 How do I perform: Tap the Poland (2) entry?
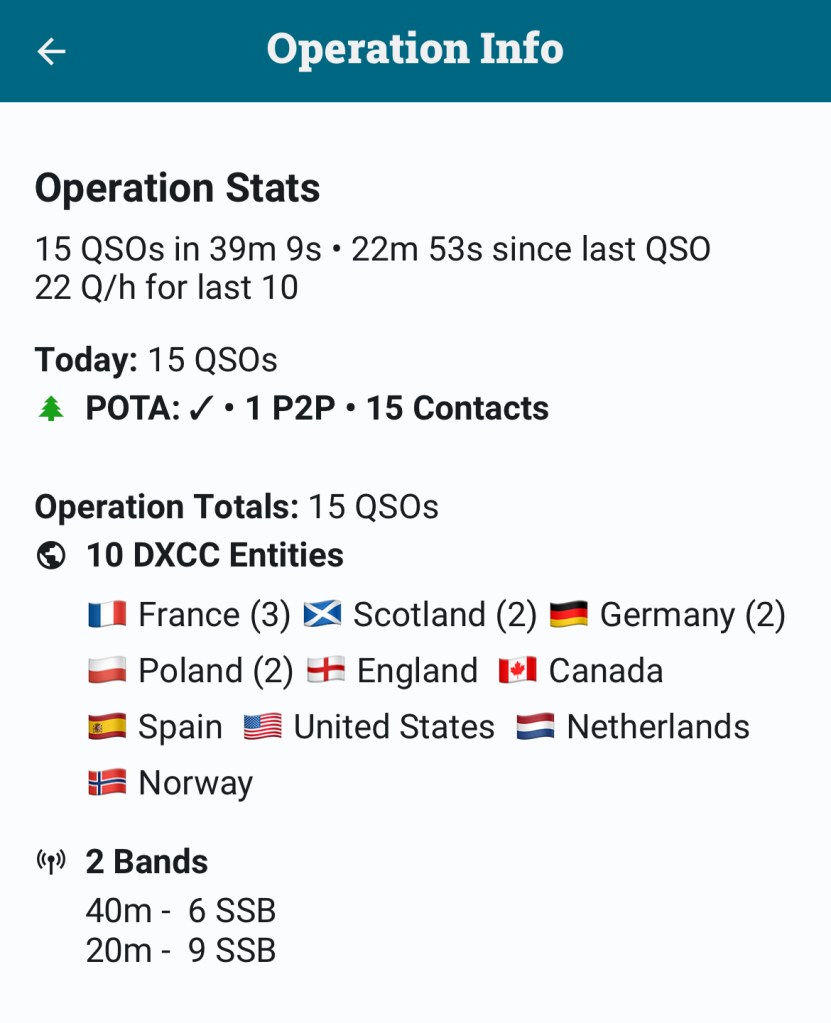pyautogui.click(x=215, y=671)
